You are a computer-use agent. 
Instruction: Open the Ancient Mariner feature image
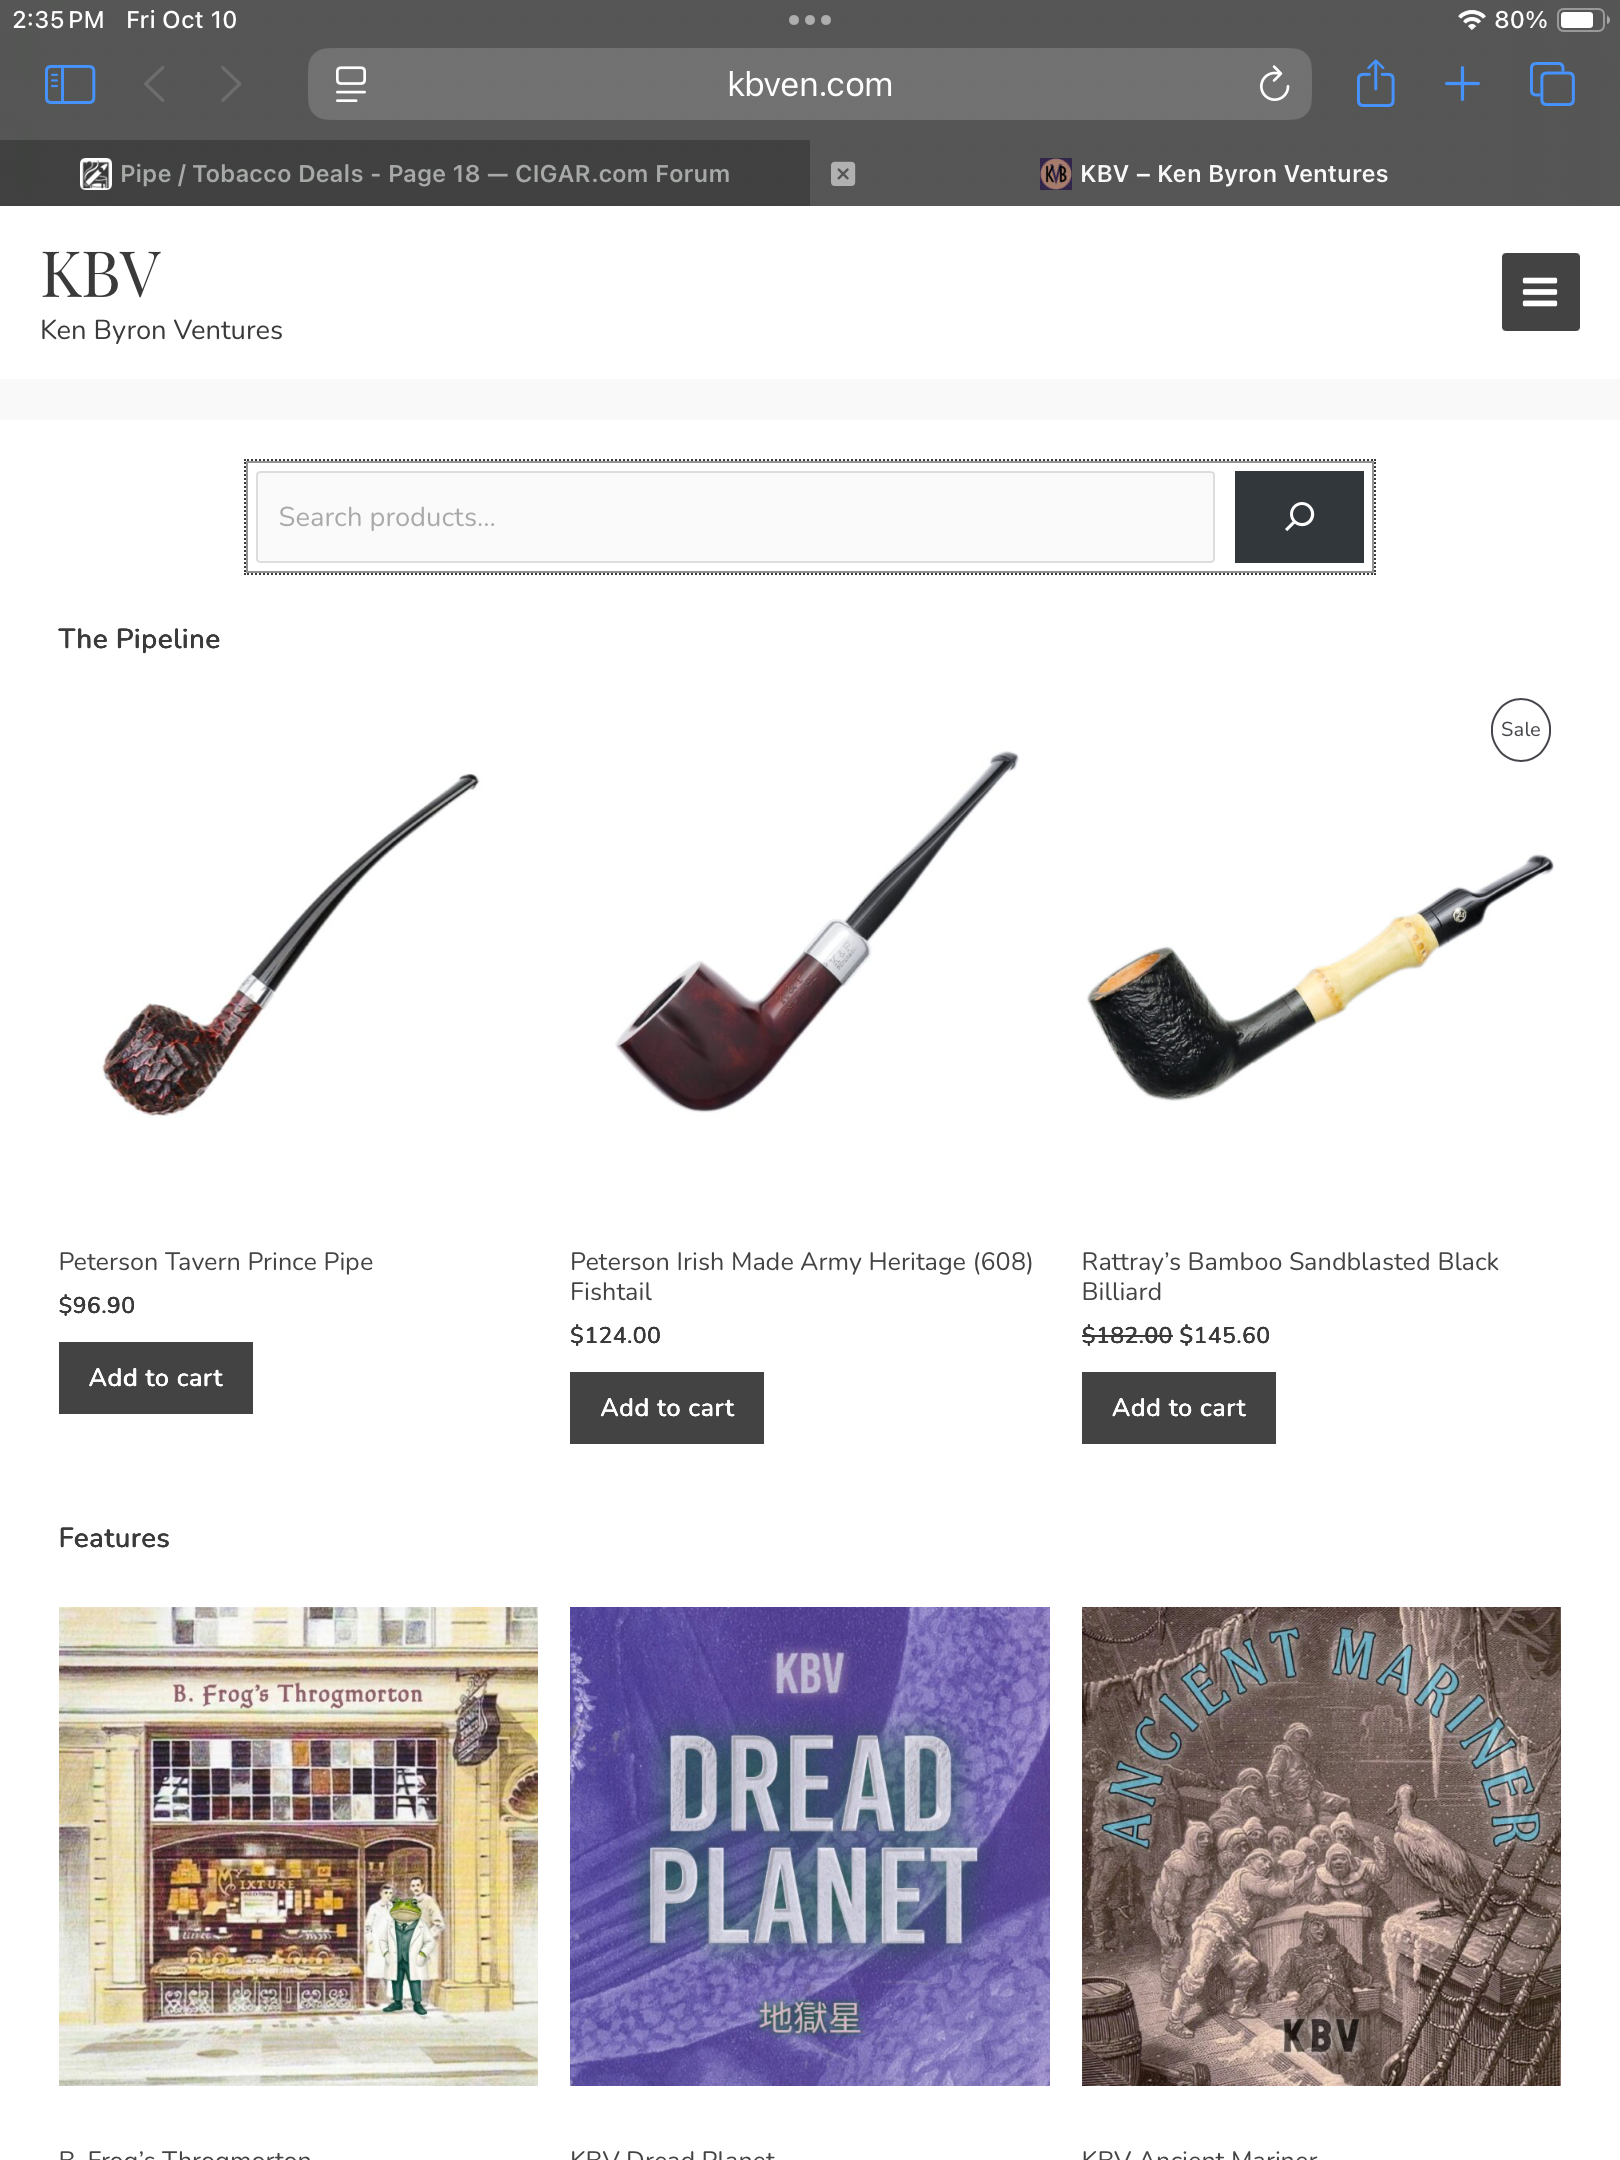tap(1321, 1846)
